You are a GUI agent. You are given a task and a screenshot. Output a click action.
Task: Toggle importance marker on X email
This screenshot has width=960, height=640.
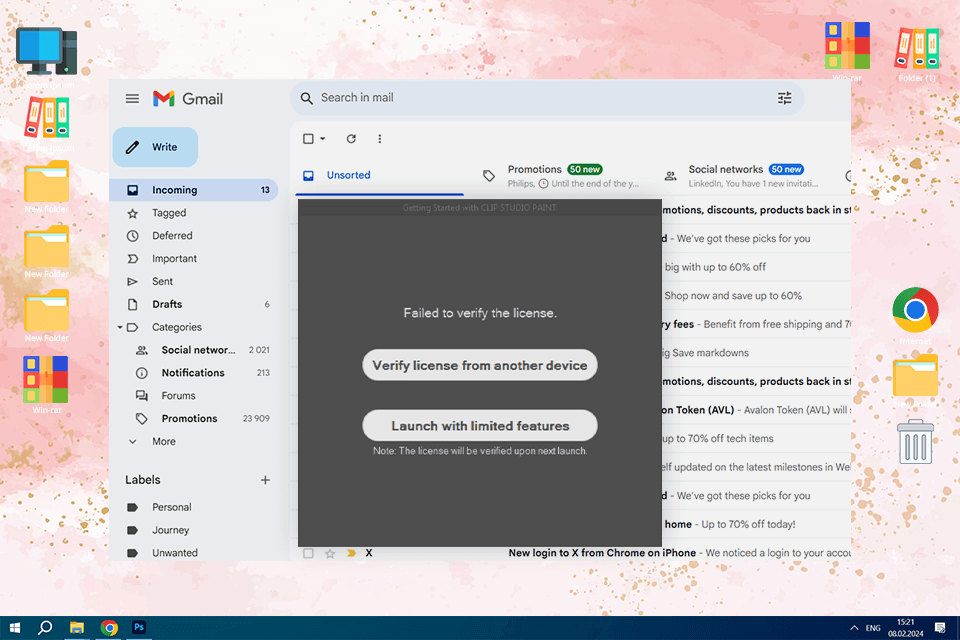point(351,554)
